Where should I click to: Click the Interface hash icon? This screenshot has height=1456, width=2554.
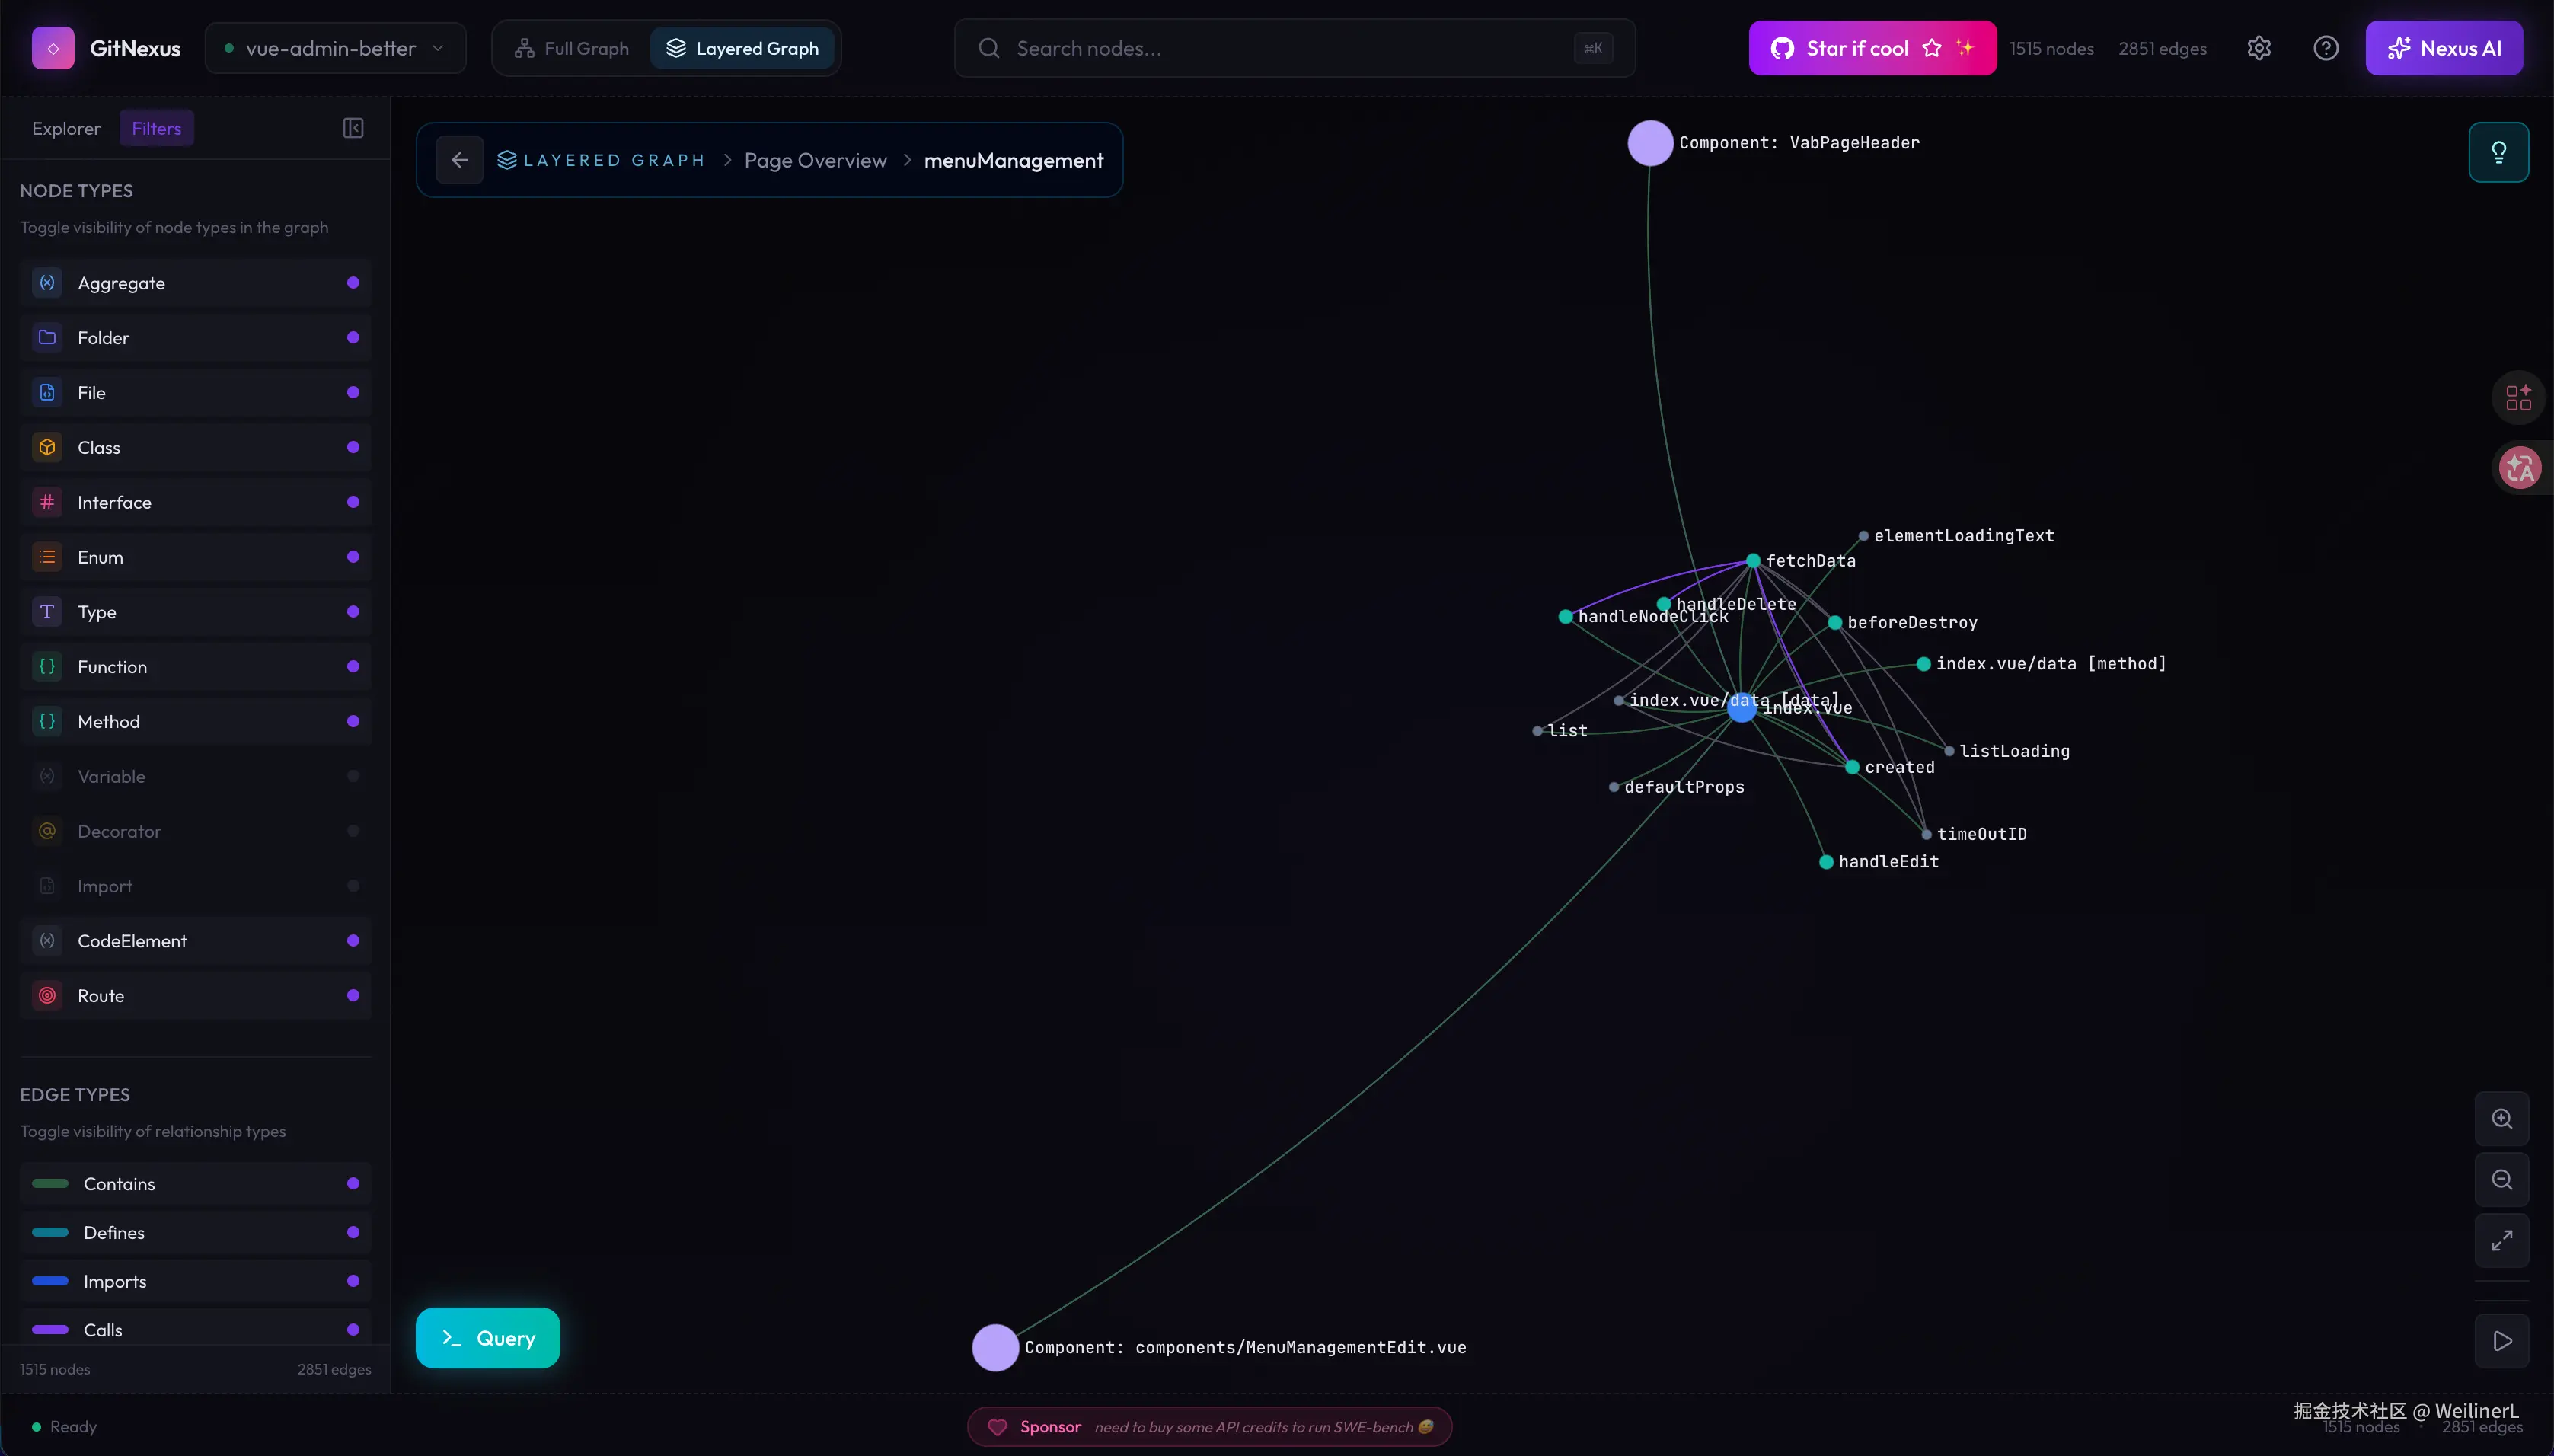coord(47,502)
